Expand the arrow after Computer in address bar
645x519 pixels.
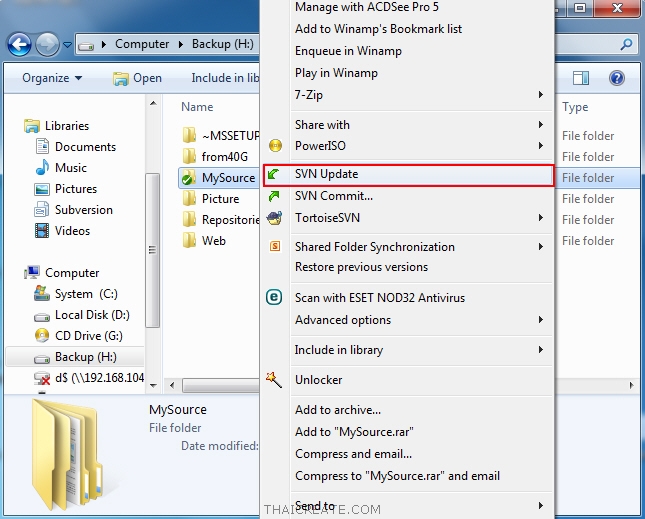(x=181, y=44)
